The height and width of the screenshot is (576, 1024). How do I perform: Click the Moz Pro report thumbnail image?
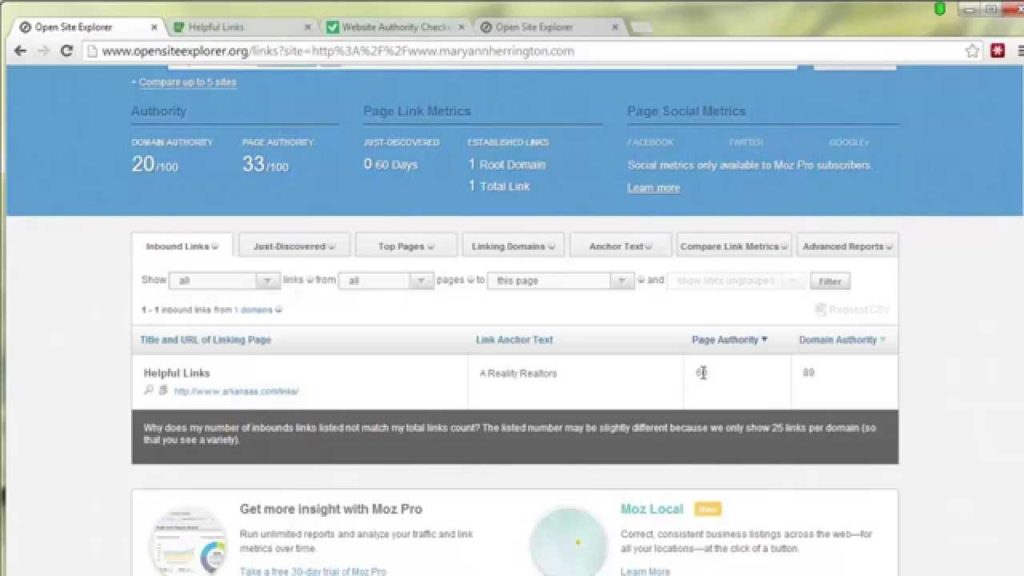pos(188,539)
